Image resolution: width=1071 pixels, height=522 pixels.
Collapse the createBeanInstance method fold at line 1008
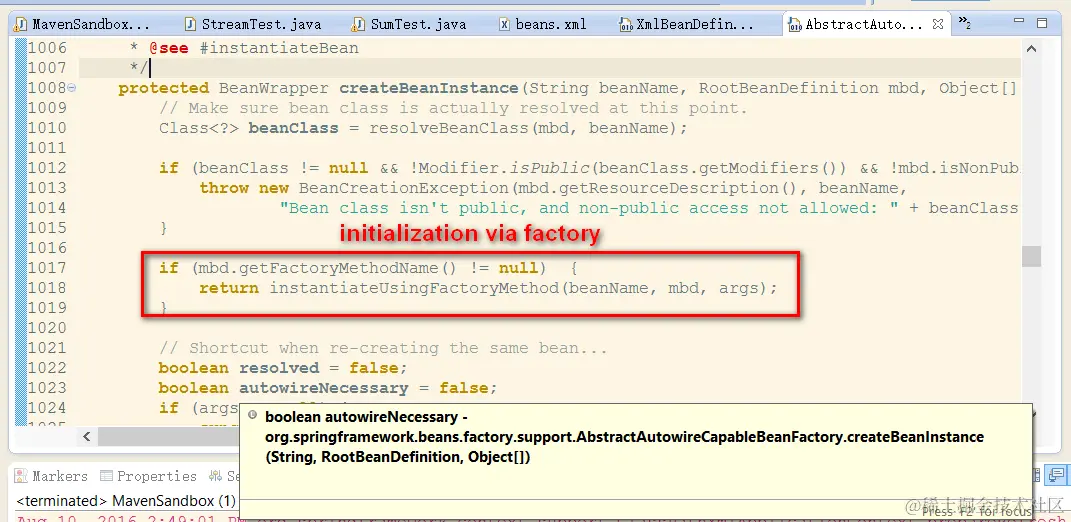[x=72, y=88]
